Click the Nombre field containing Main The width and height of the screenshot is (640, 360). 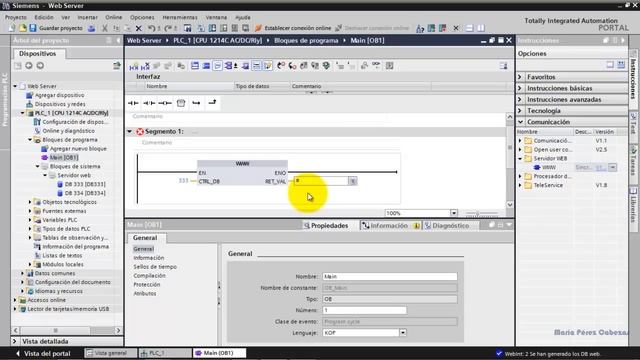tap(389, 277)
